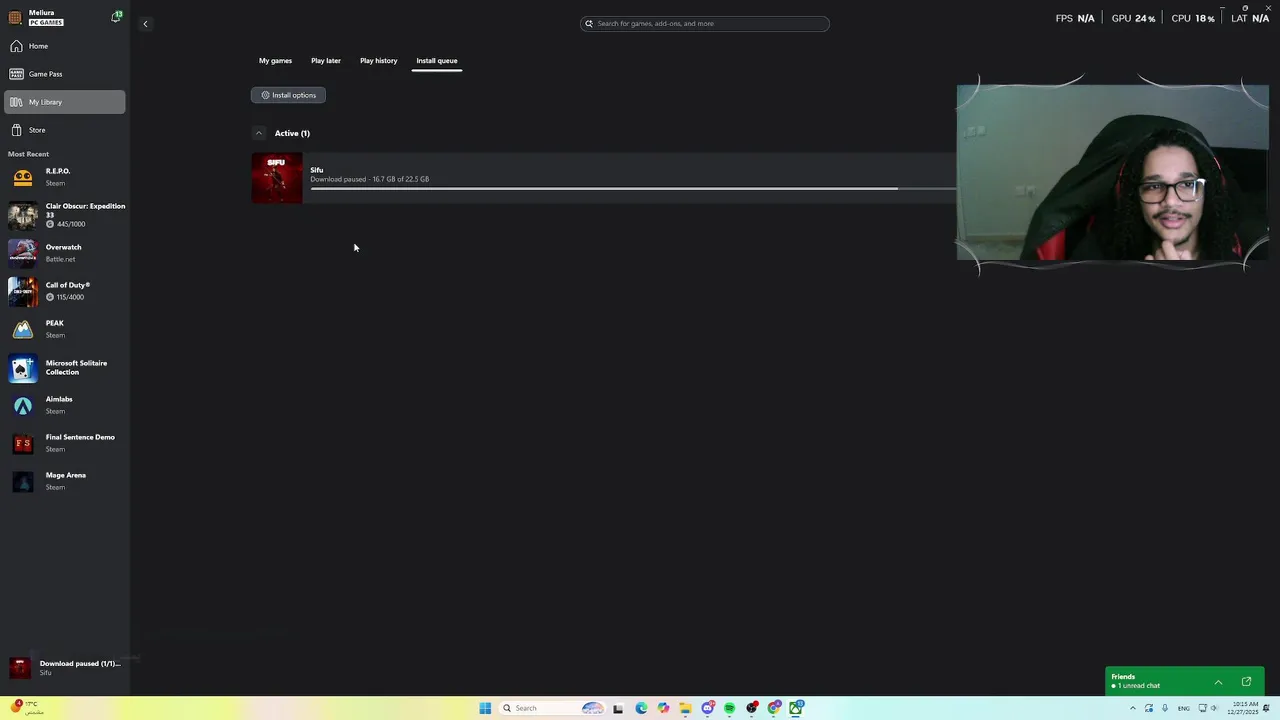Viewport: 1280px width, 720px height.
Task: Open Install options
Action: (x=288, y=95)
